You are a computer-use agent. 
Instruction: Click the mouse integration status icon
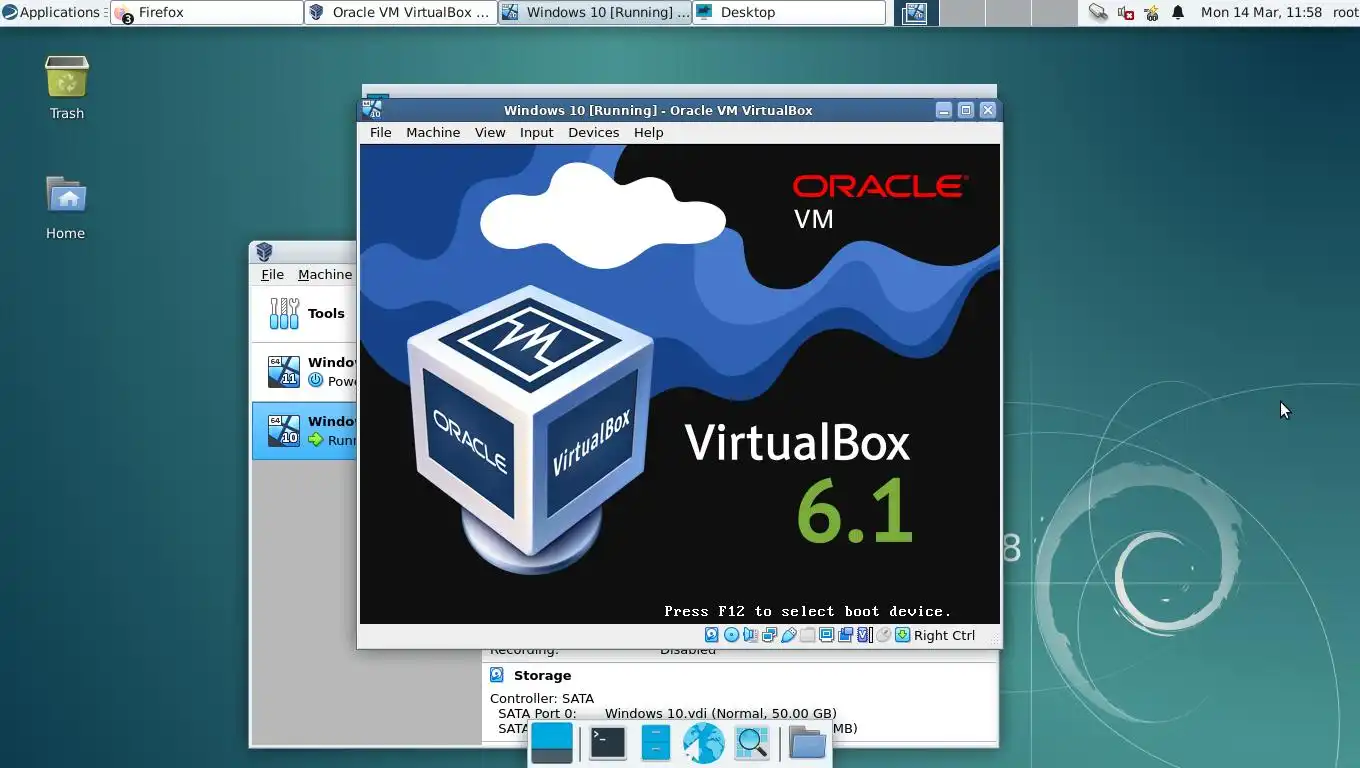[883, 635]
